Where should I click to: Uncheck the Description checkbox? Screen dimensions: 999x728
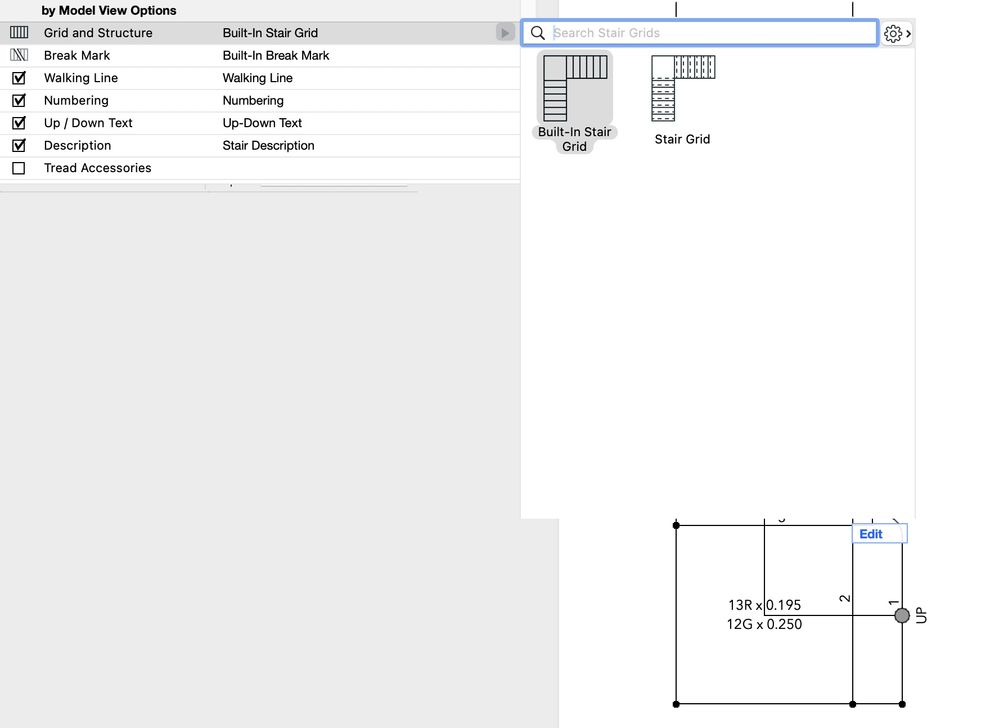pos(19,145)
